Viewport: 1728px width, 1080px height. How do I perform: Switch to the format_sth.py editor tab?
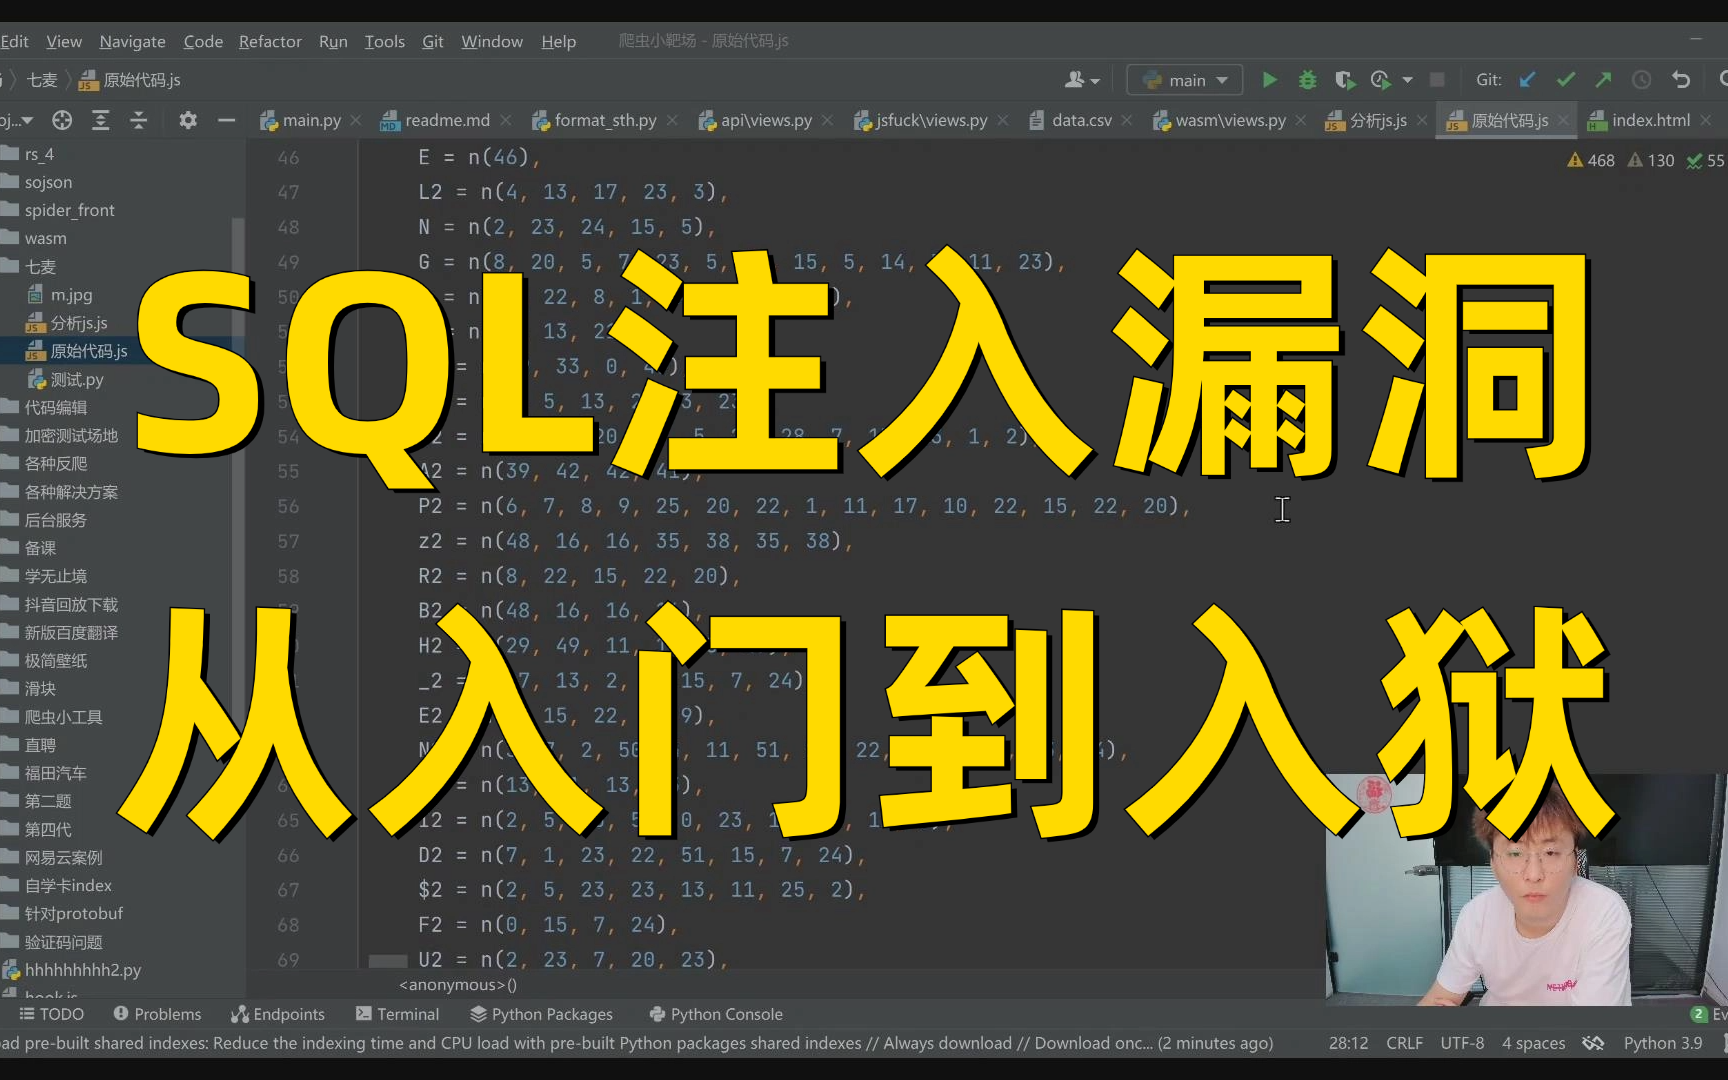coord(605,120)
